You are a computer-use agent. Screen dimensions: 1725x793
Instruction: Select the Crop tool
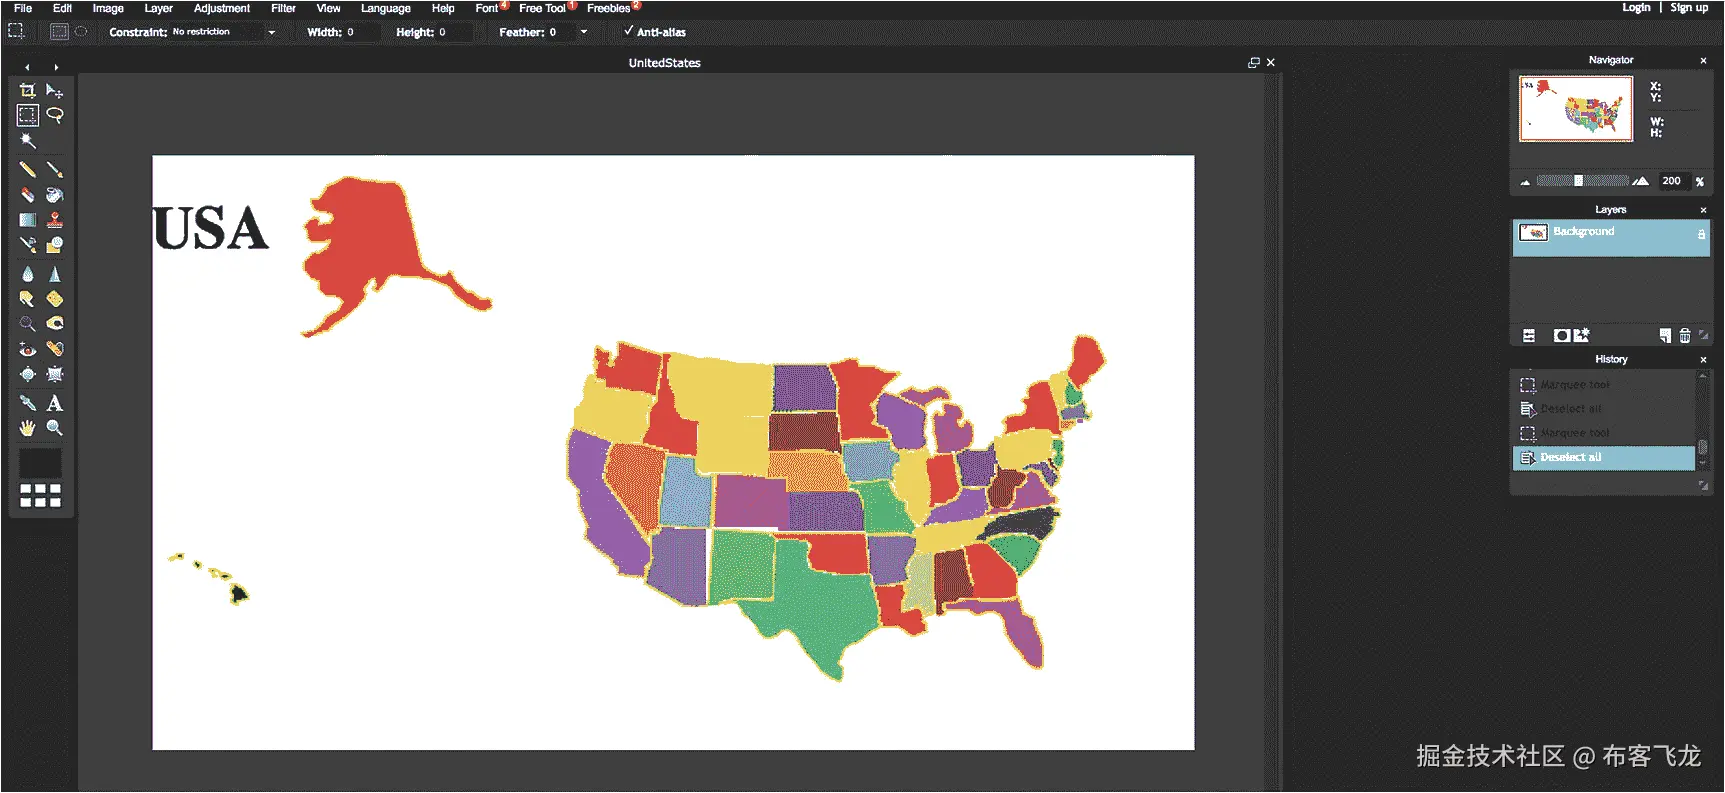click(x=27, y=91)
